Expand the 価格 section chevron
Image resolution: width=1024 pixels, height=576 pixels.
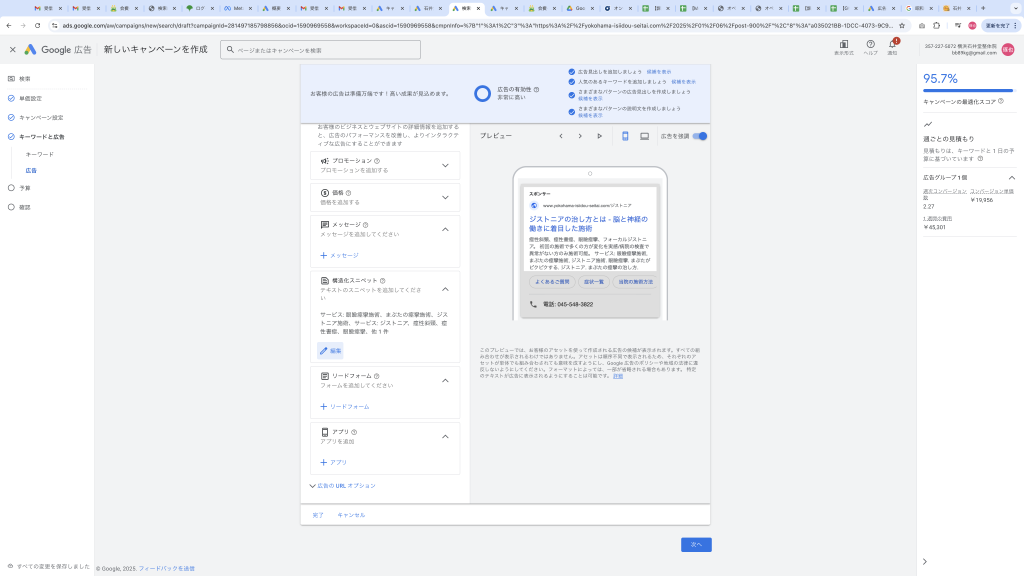tap(445, 197)
